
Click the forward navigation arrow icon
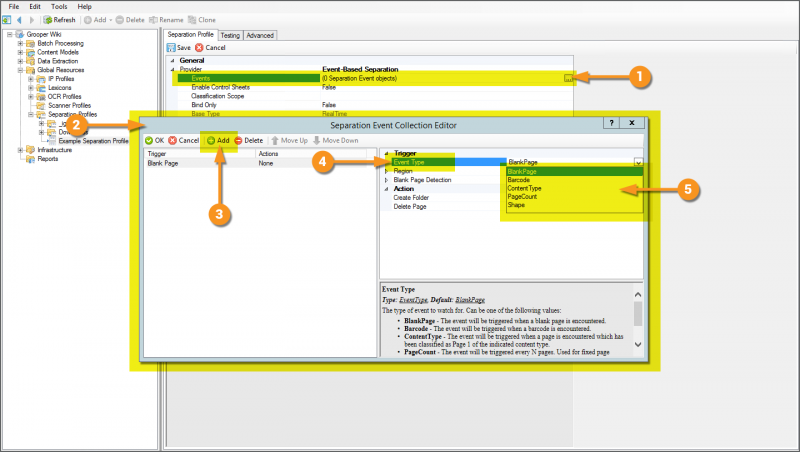[32, 20]
